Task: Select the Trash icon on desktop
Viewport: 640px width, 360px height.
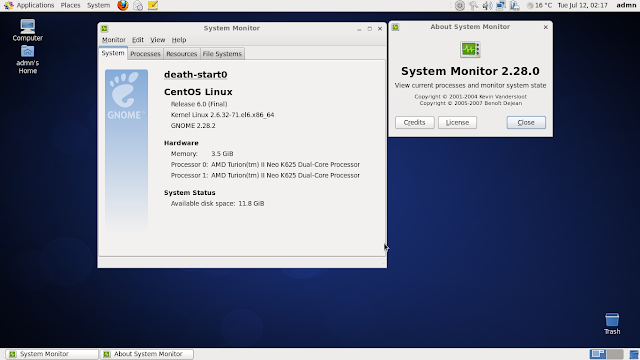Action: [612, 324]
